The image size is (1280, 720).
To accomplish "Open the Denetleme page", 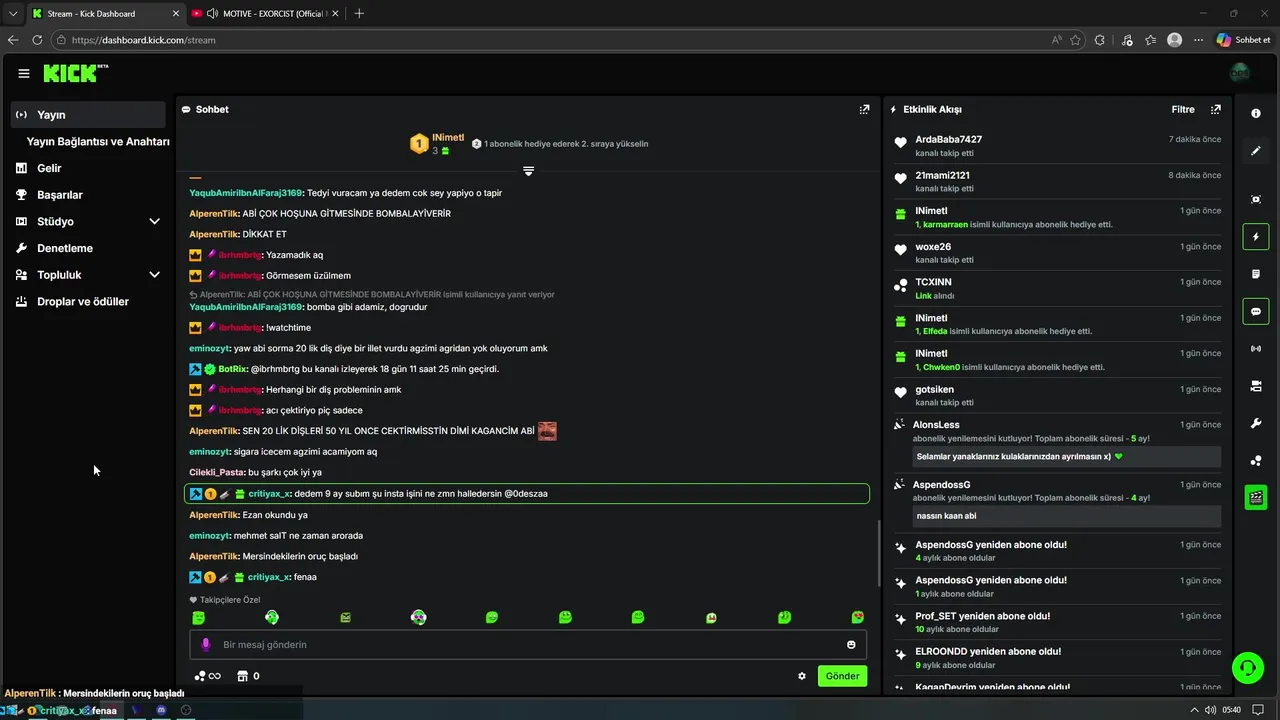I will click(x=65, y=248).
